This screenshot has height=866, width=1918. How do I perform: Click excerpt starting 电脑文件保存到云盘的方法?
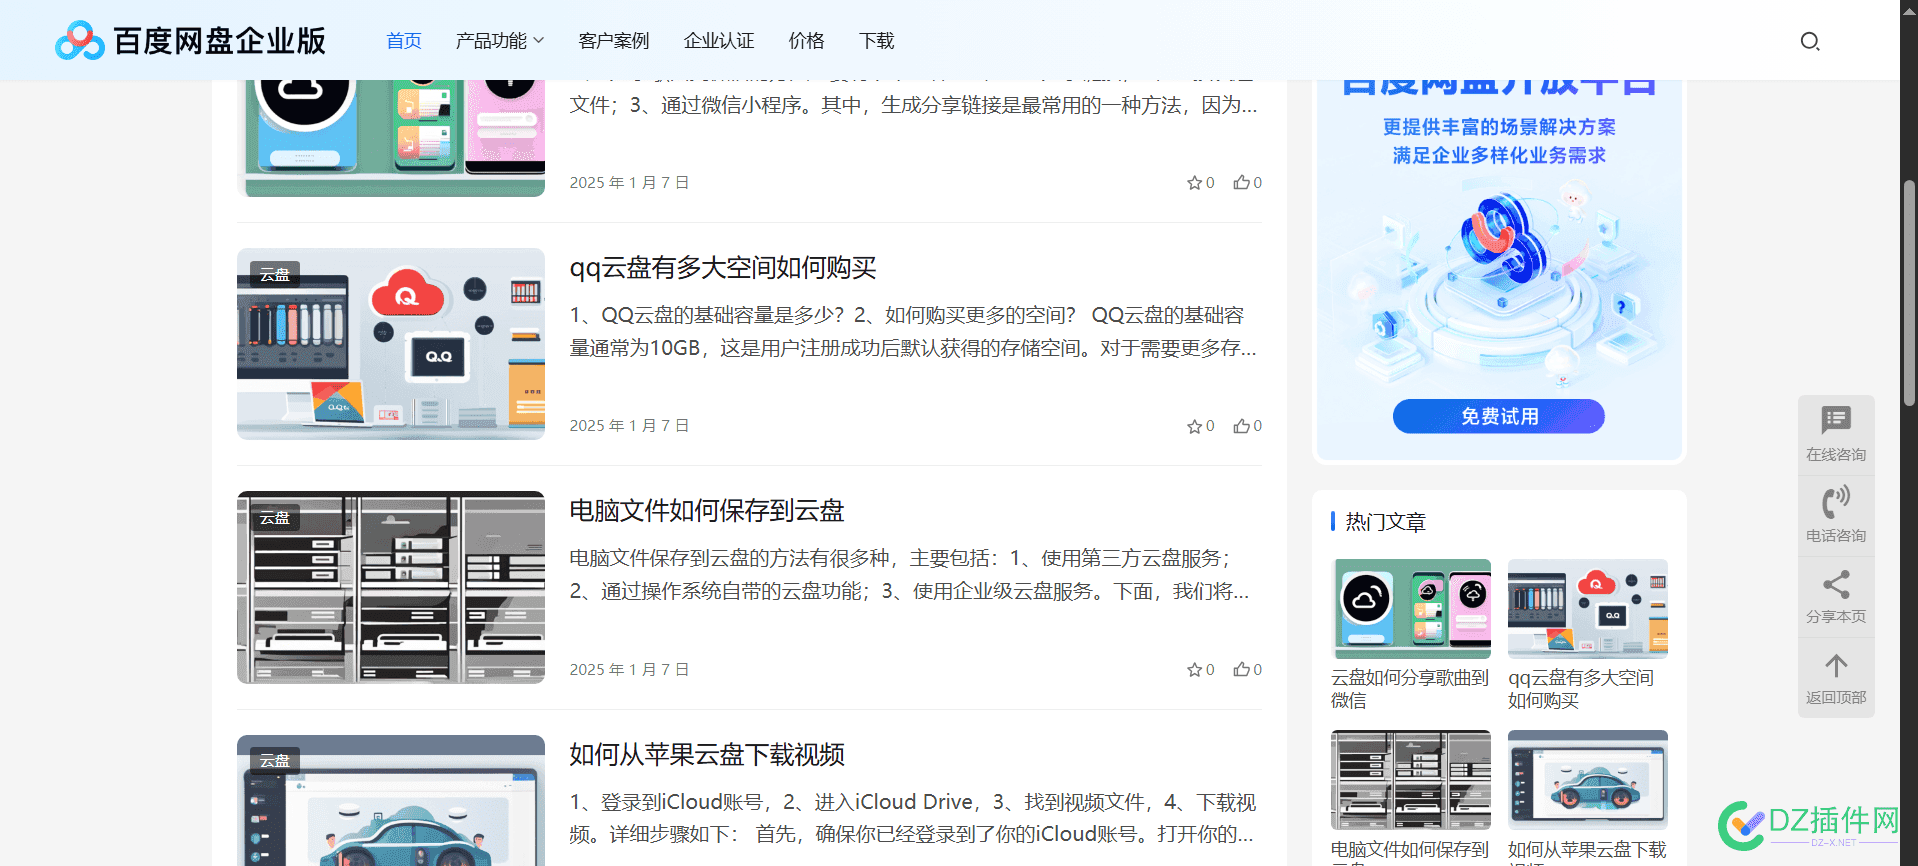click(x=909, y=575)
